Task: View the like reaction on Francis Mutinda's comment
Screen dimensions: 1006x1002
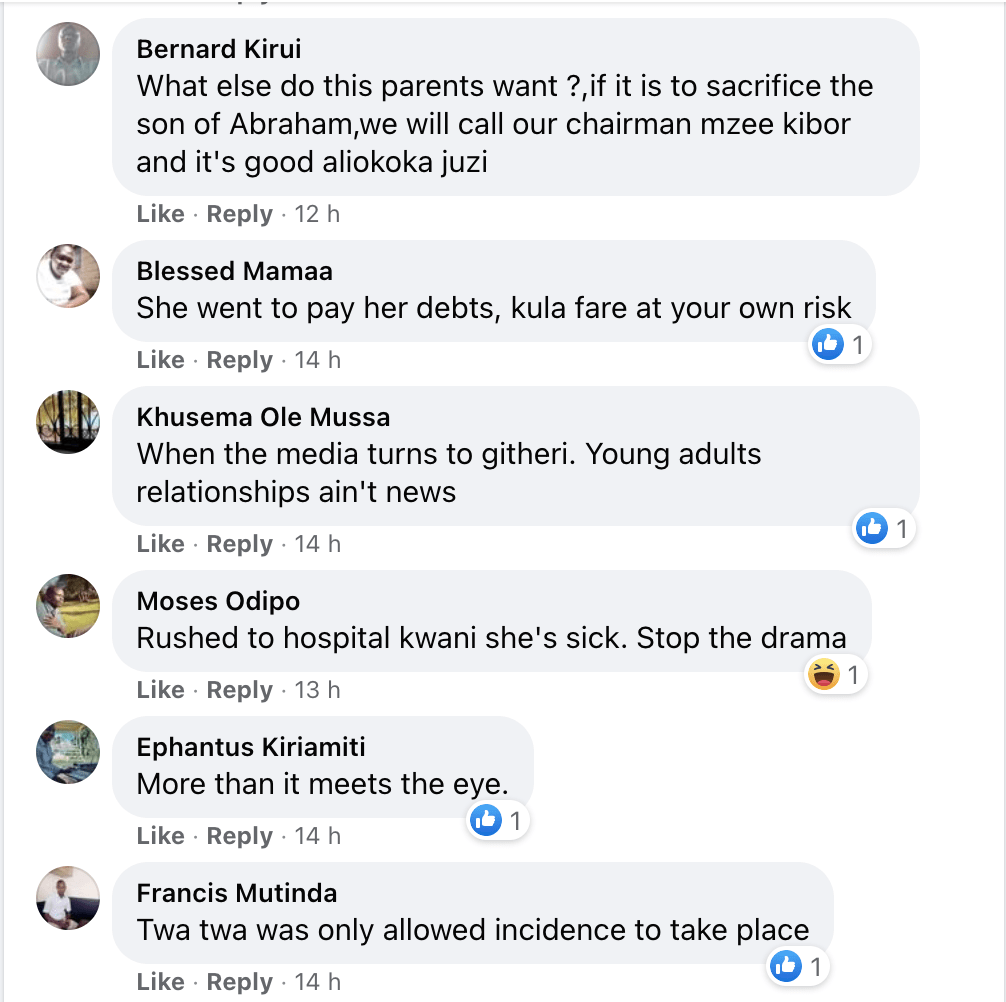Action: coord(786,966)
